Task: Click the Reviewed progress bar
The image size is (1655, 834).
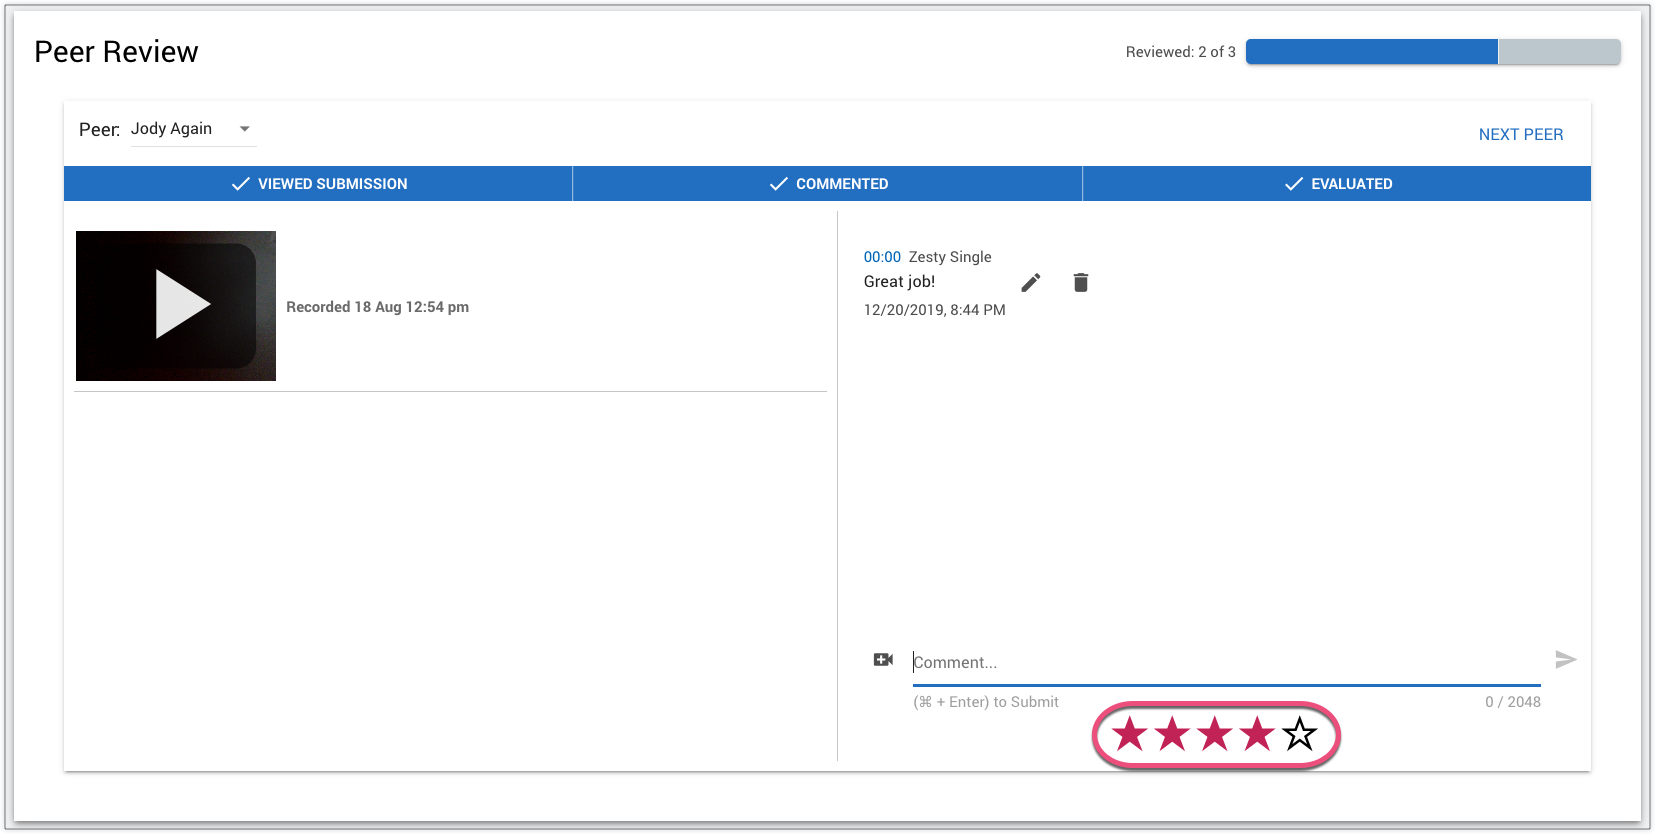Action: [x=1432, y=52]
